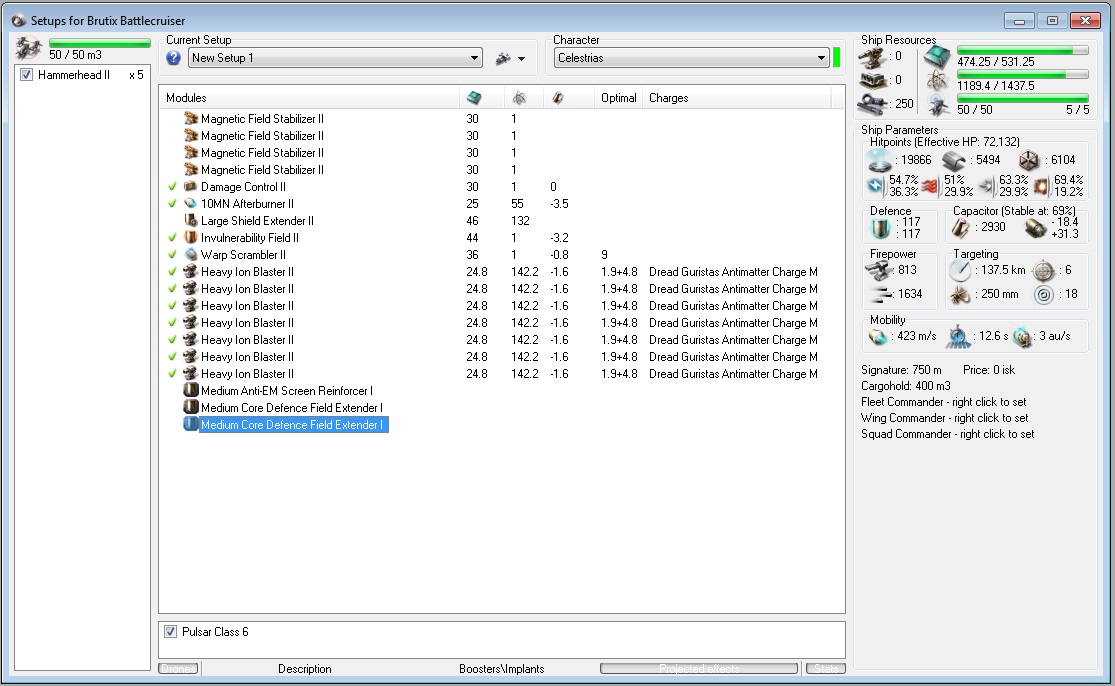Image resolution: width=1115 pixels, height=686 pixels.
Task: Select Large Shield Extender II module row
Action: pos(501,221)
